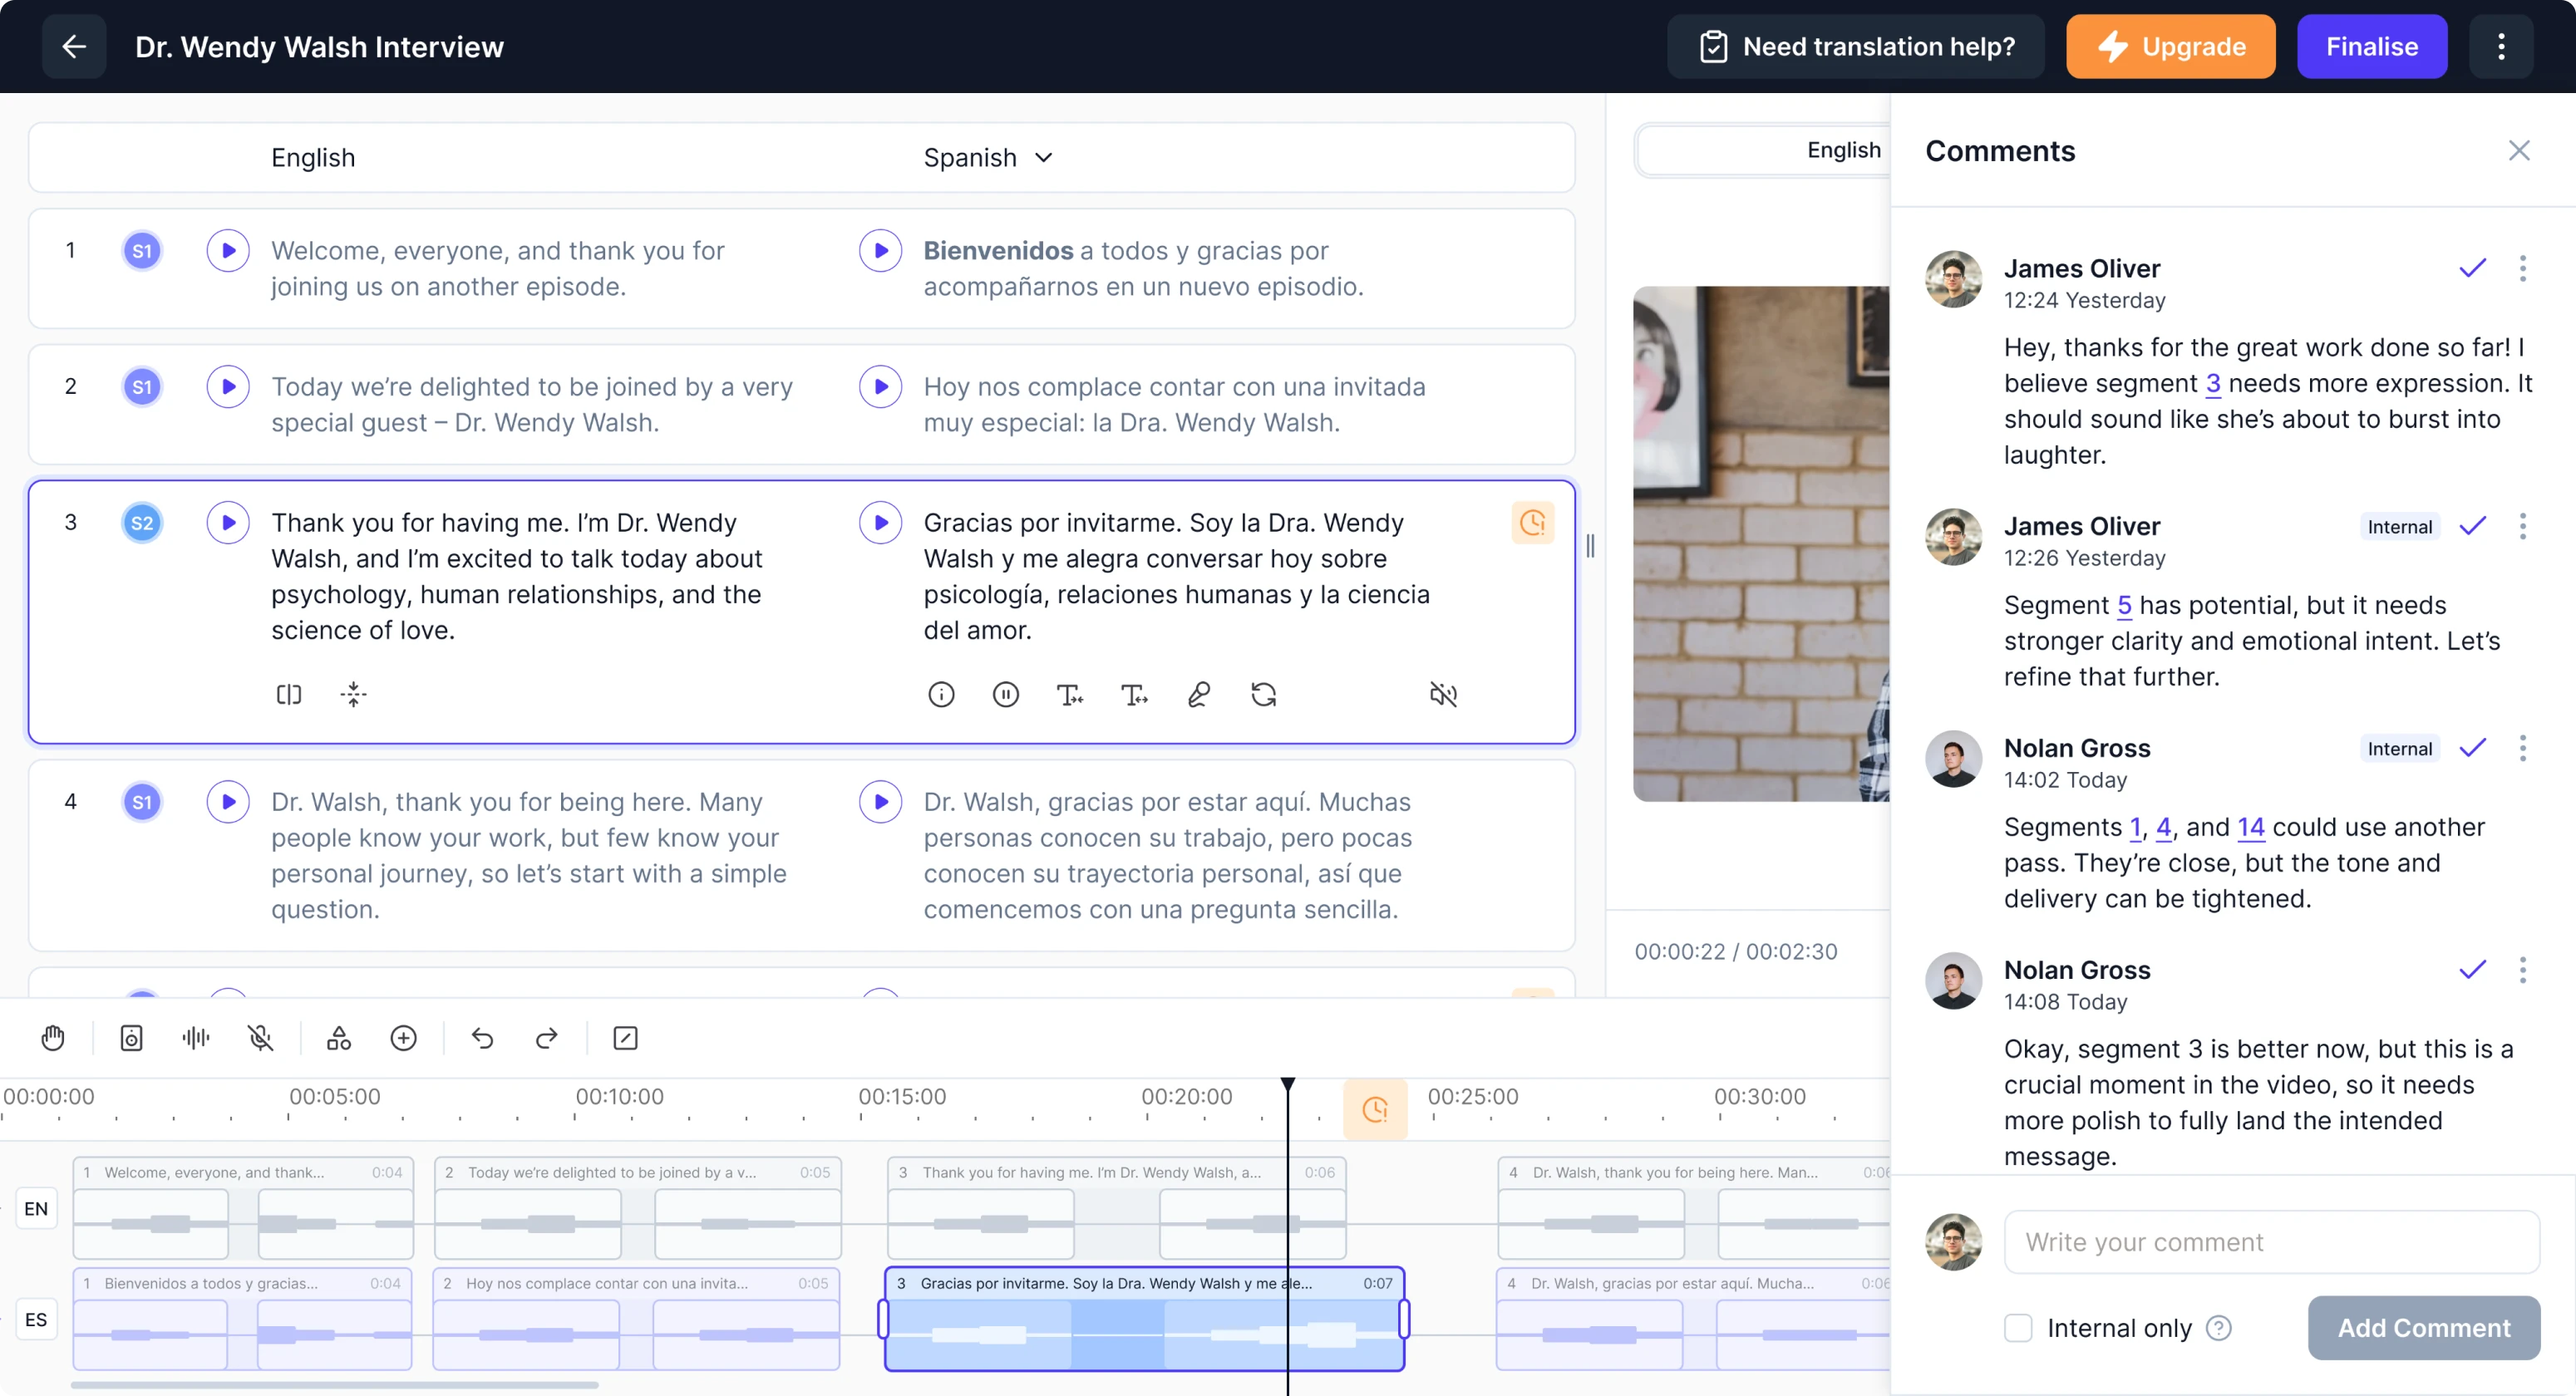
Task: Play segment 1 in the English column
Action: point(228,250)
